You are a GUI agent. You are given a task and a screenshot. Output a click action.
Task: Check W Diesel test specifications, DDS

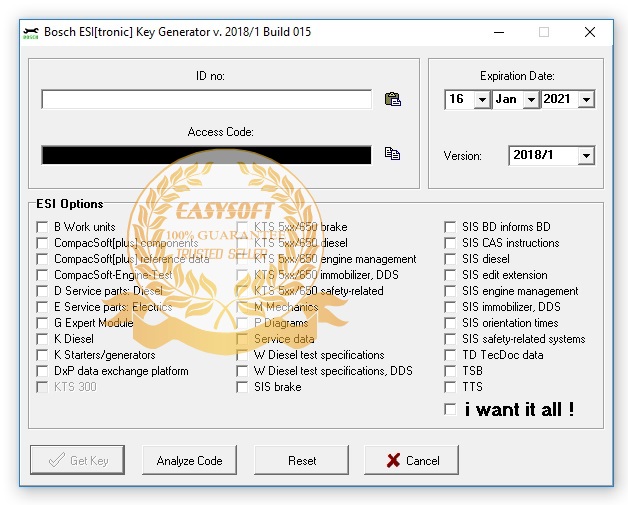coord(242,371)
